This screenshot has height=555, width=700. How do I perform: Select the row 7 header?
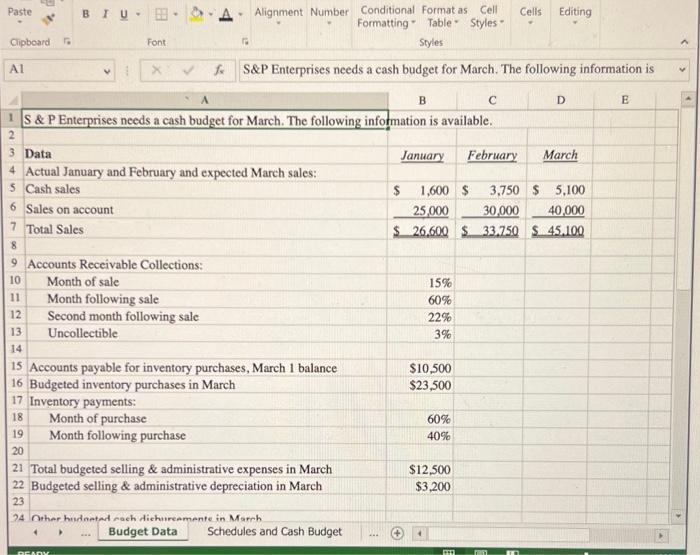tap(14, 227)
